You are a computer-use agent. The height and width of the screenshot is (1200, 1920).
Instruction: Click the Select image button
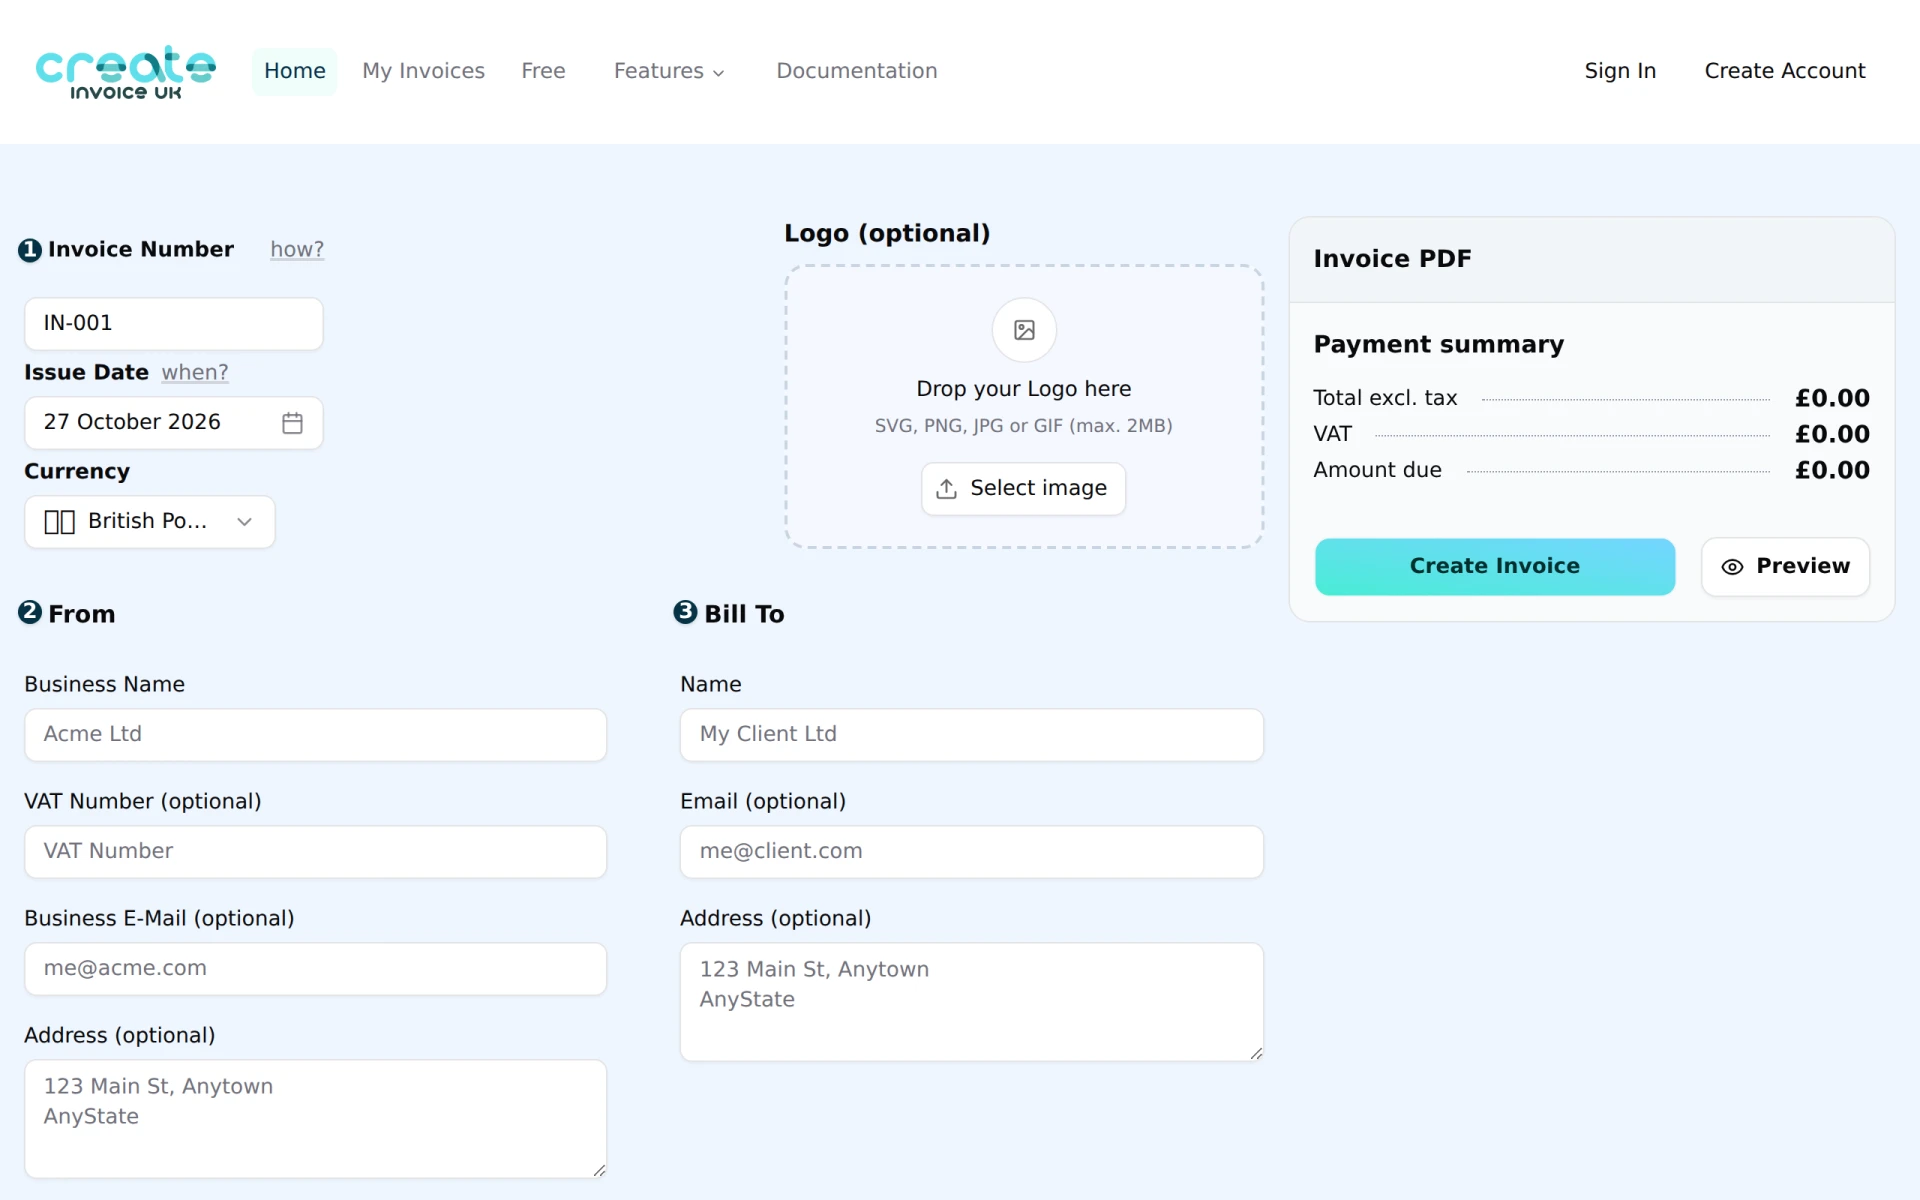tap(1023, 489)
